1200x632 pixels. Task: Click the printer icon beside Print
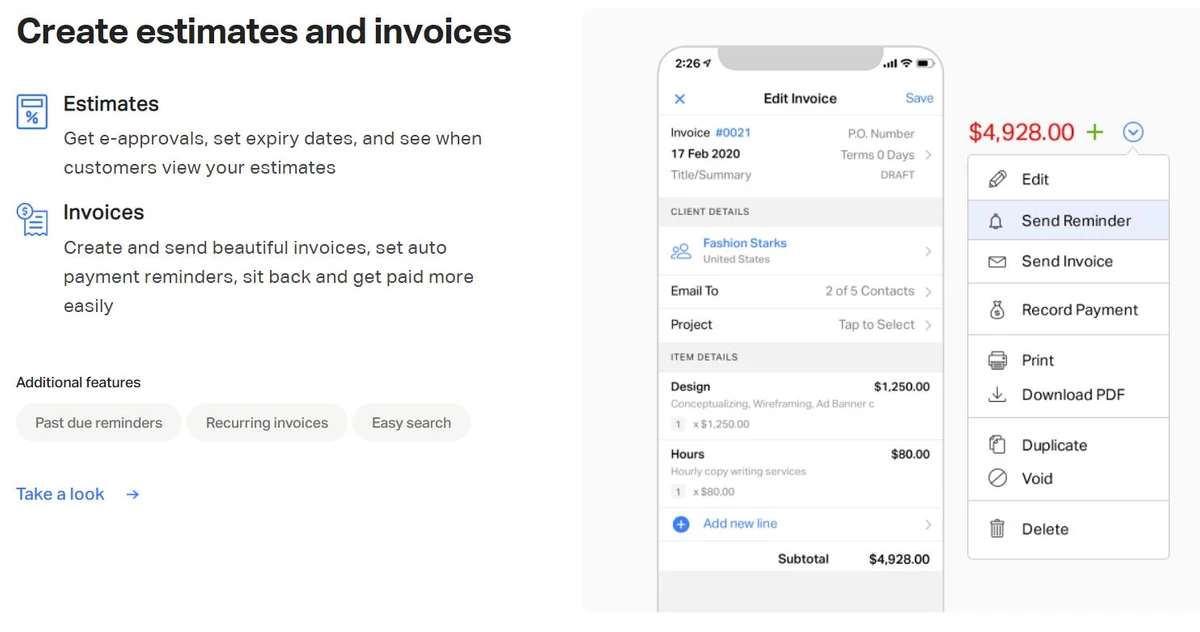click(x=997, y=360)
